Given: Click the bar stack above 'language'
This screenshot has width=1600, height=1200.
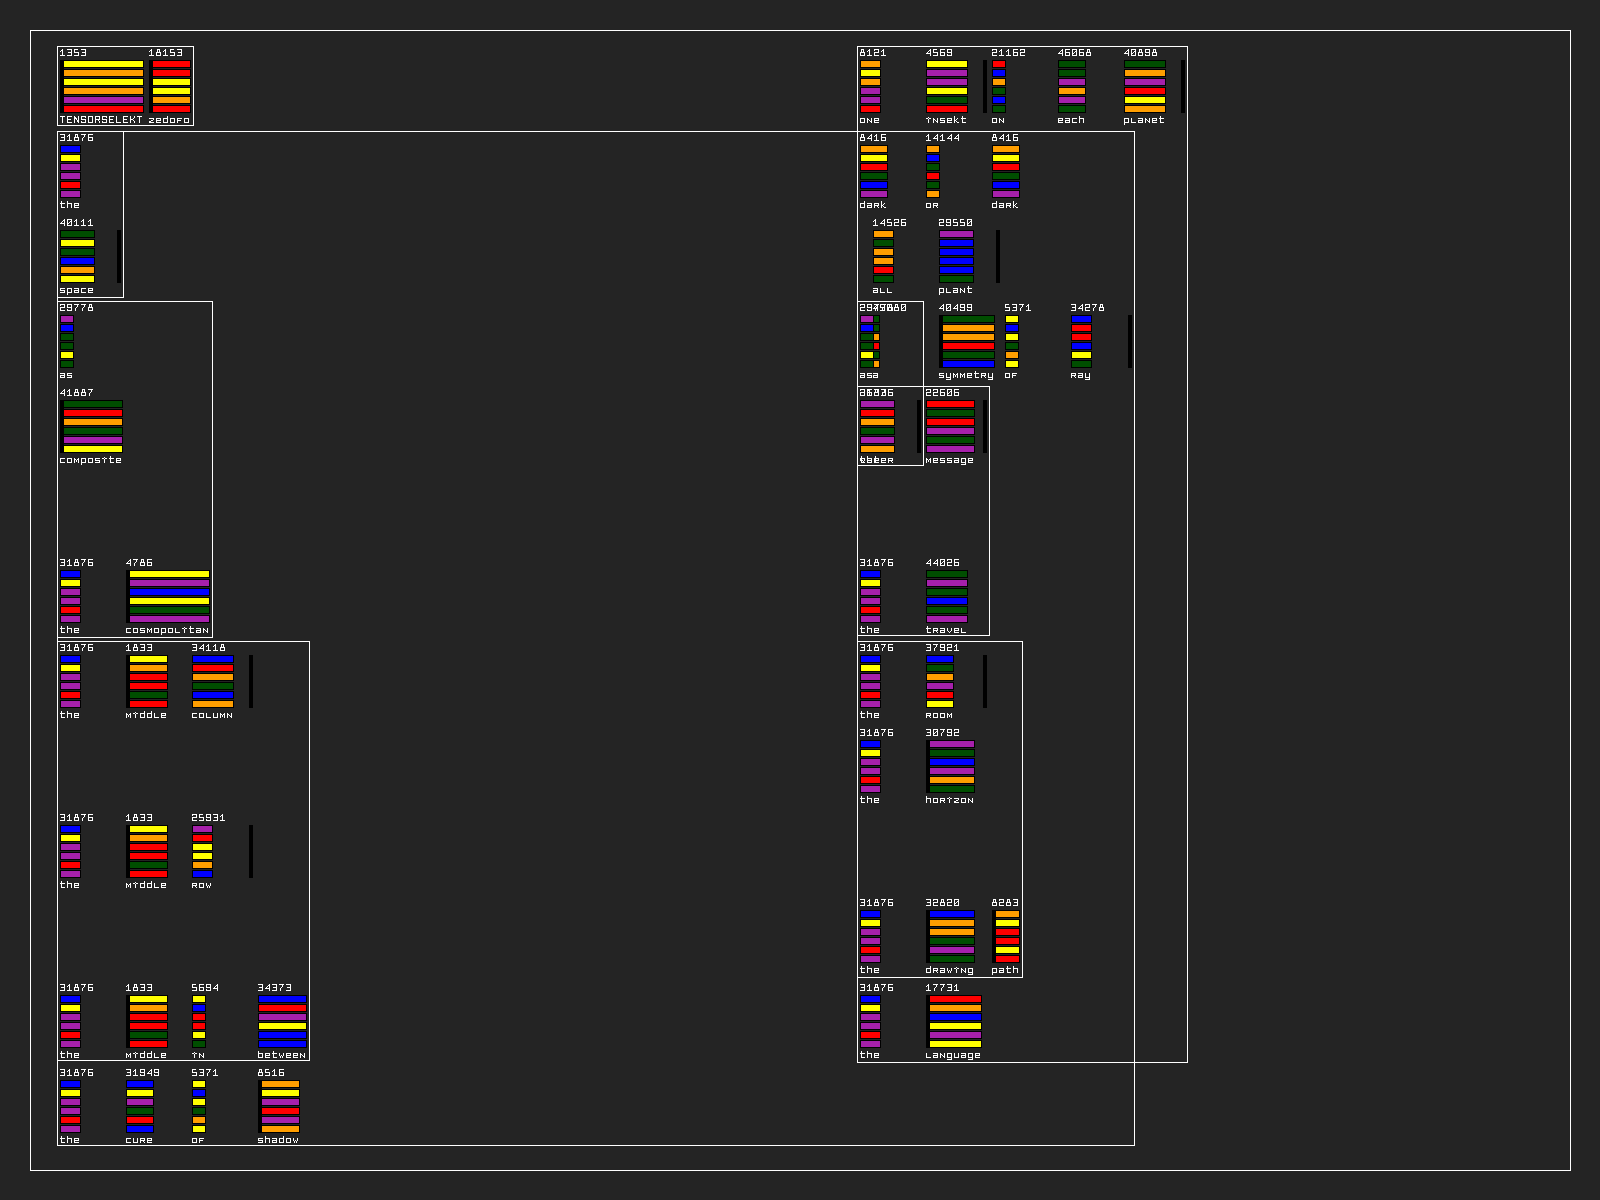Looking at the screenshot, I should pos(955,1021).
